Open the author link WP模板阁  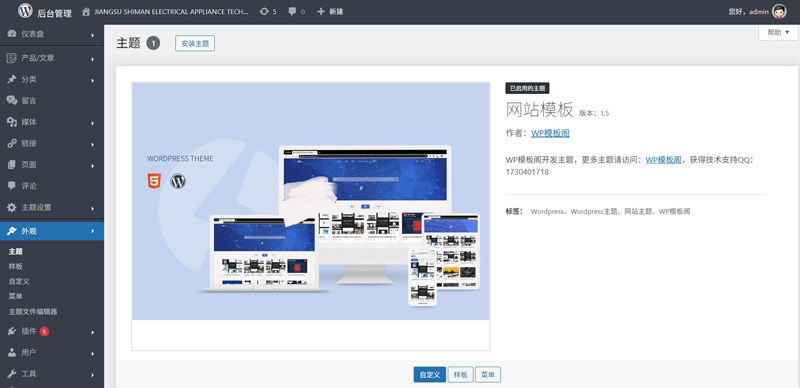[x=550, y=133]
